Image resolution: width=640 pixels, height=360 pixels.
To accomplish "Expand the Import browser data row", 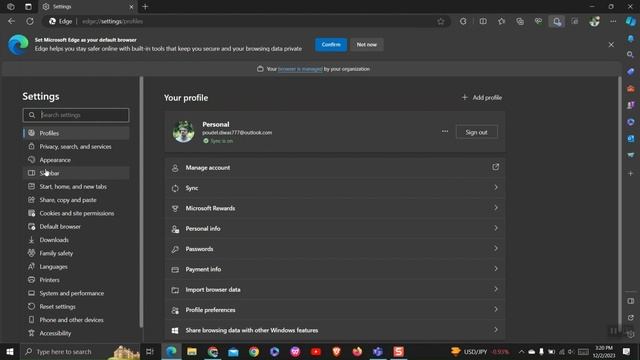I will point(335,289).
